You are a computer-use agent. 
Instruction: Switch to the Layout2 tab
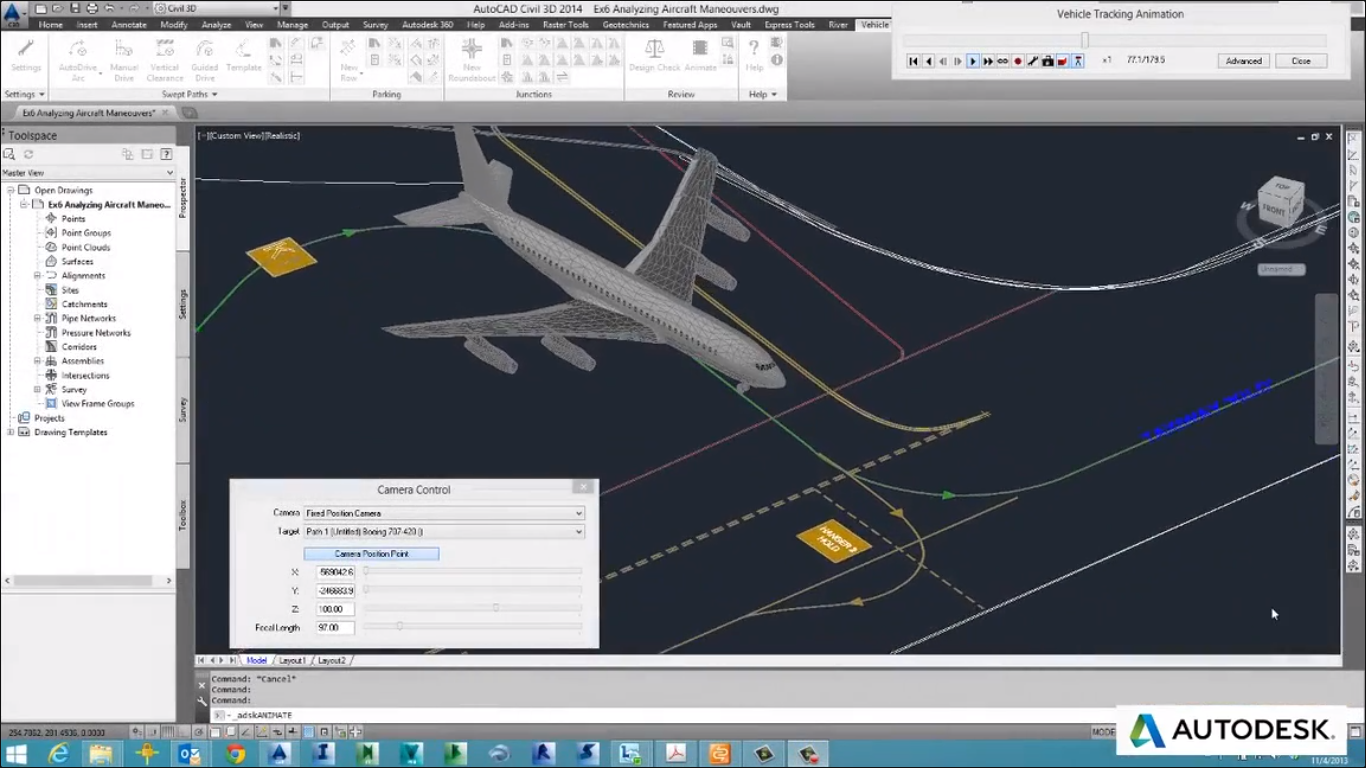pos(331,660)
